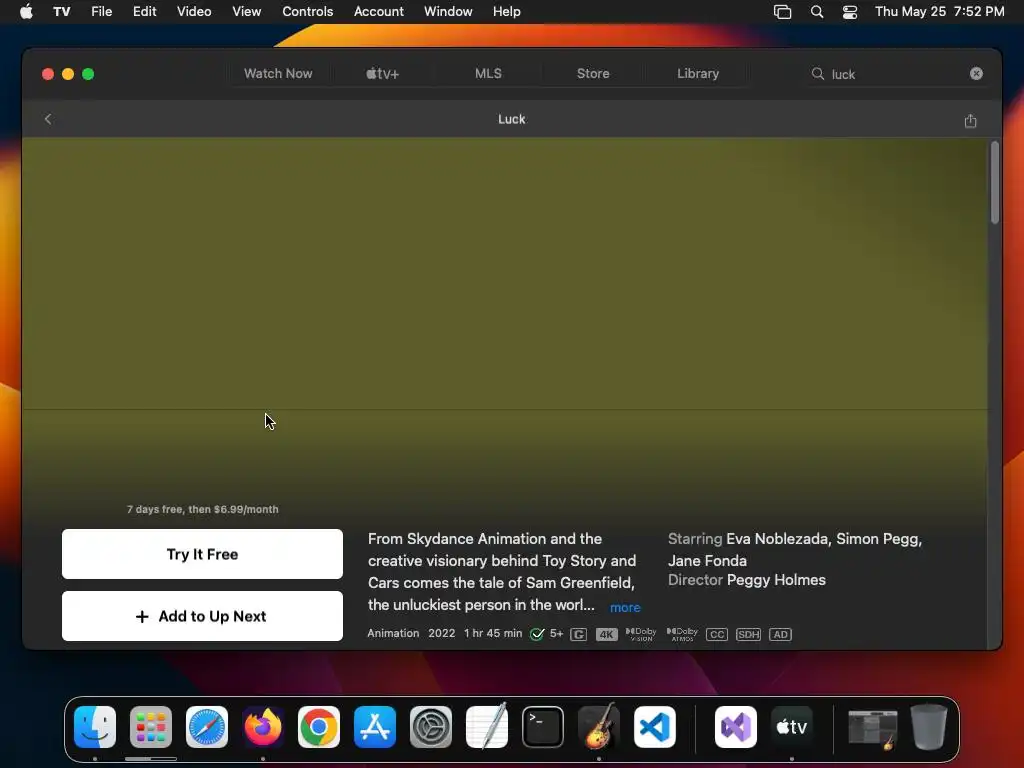Go to the Store tab
The width and height of the screenshot is (1024, 768).
pos(593,74)
